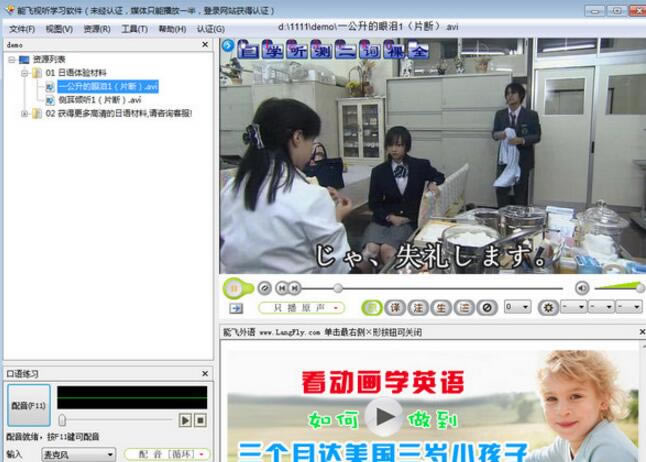The image size is (646, 462).
Task: Pause the video with the green pause button
Action: coord(234,288)
